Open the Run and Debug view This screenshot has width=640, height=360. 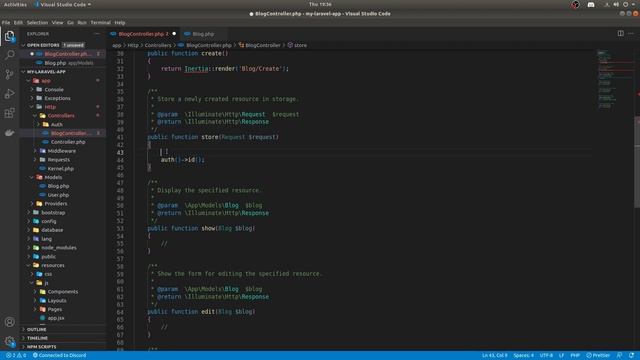[9, 94]
